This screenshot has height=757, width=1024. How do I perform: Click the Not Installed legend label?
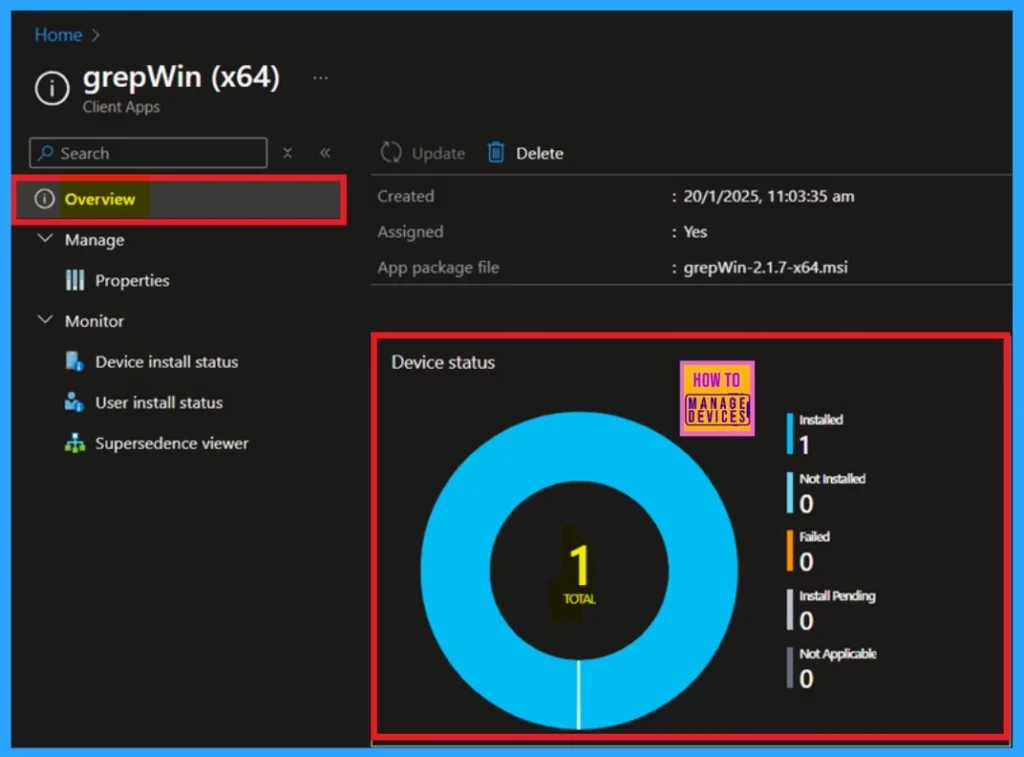pos(832,478)
